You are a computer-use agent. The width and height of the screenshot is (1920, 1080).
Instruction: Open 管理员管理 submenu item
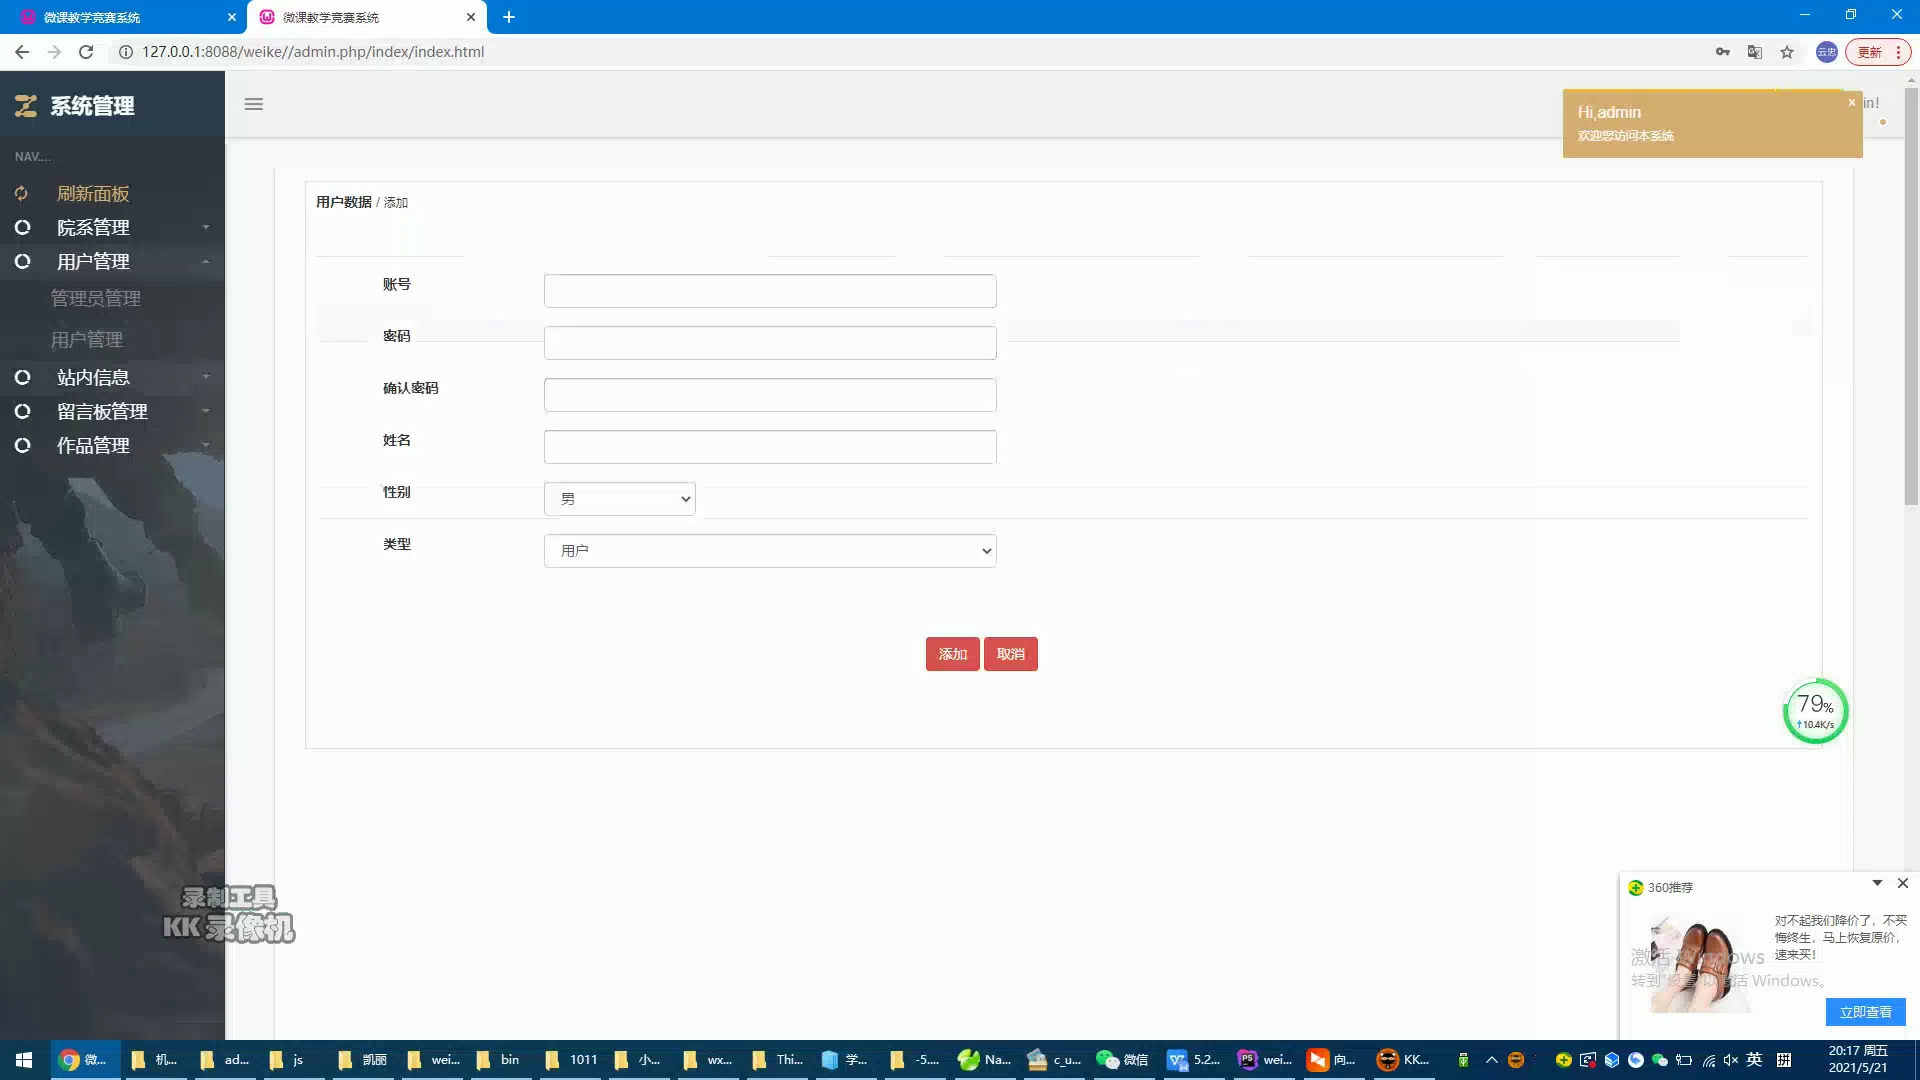[x=96, y=298]
